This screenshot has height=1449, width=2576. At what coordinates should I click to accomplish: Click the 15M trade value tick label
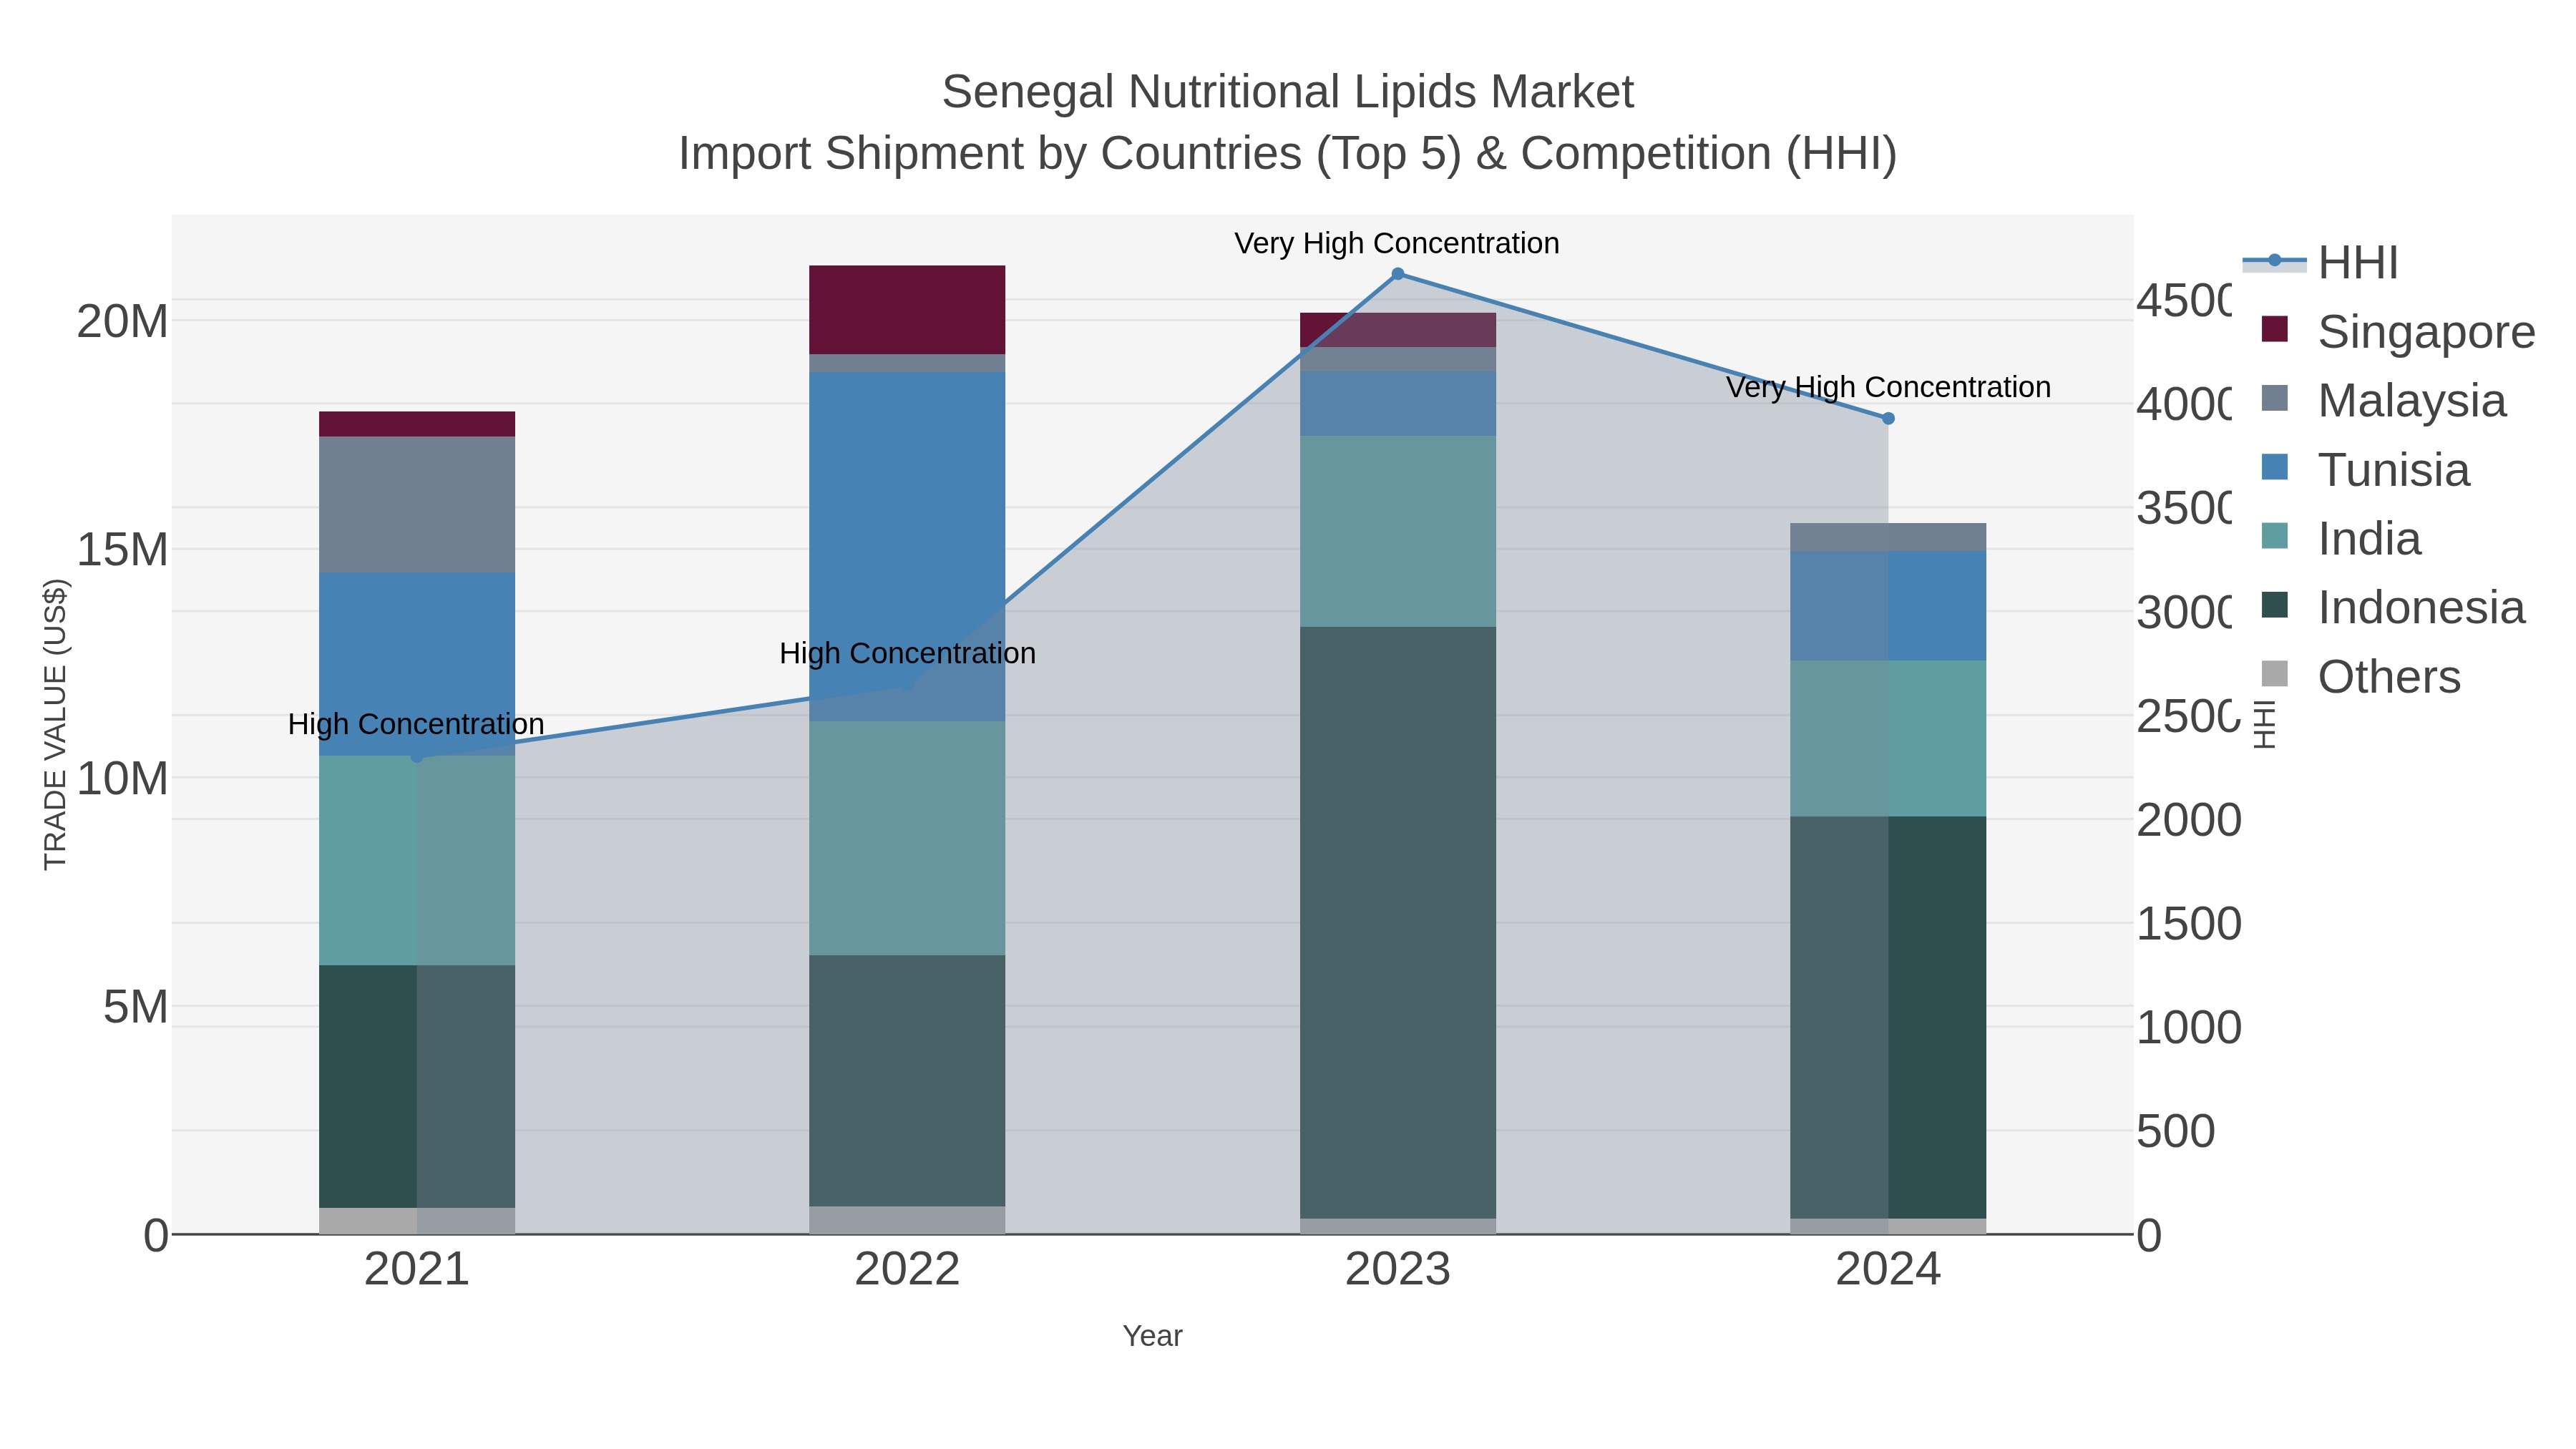click(x=122, y=550)
